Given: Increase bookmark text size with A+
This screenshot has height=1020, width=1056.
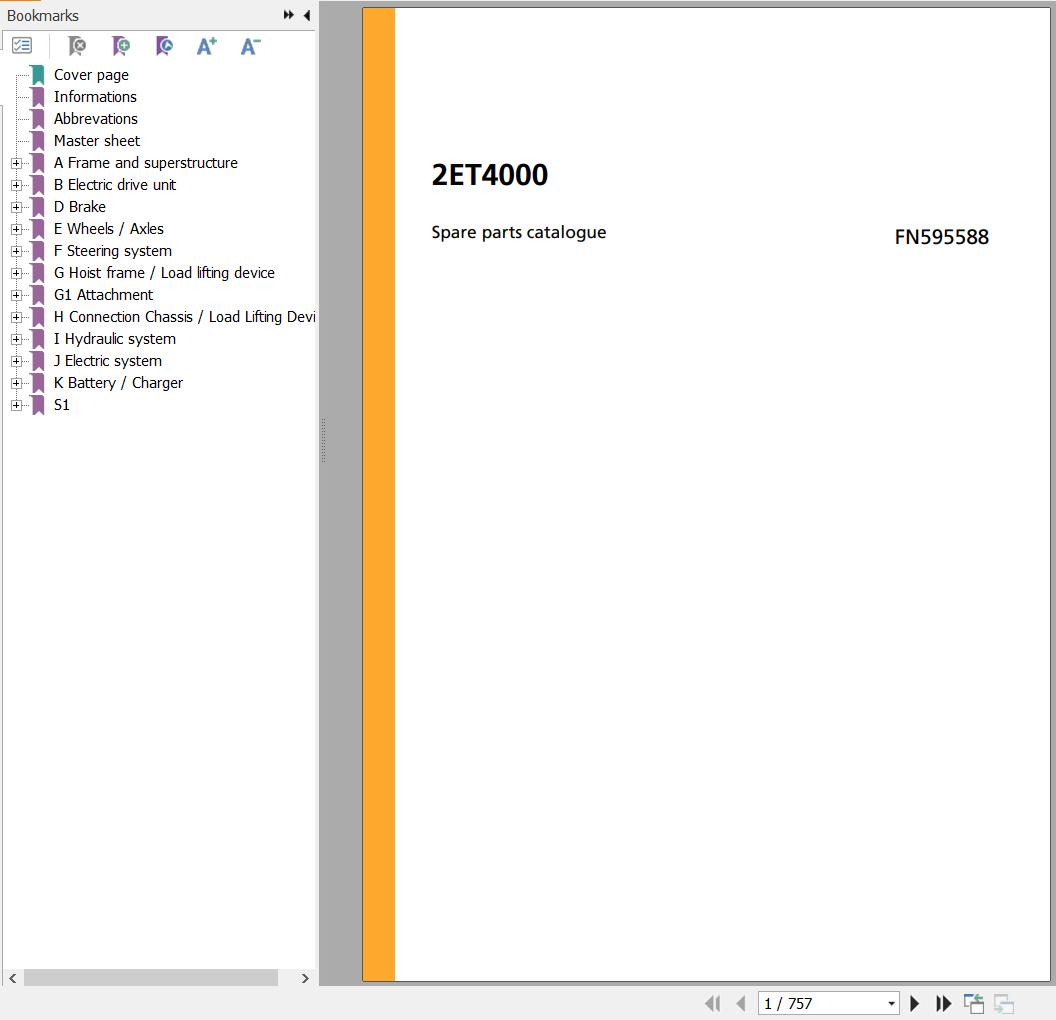Looking at the screenshot, I should pyautogui.click(x=207, y=46).
